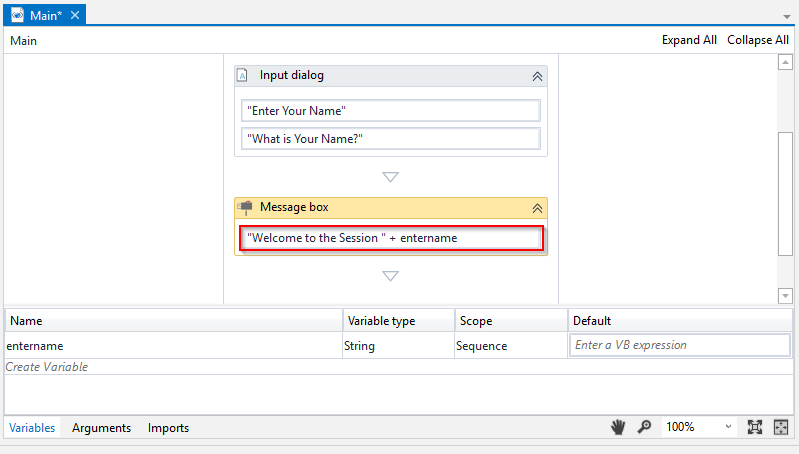The height and width of the screenshot is (454, 799).
Task: Close the Main* tab
Action: (x=75, y=15)
